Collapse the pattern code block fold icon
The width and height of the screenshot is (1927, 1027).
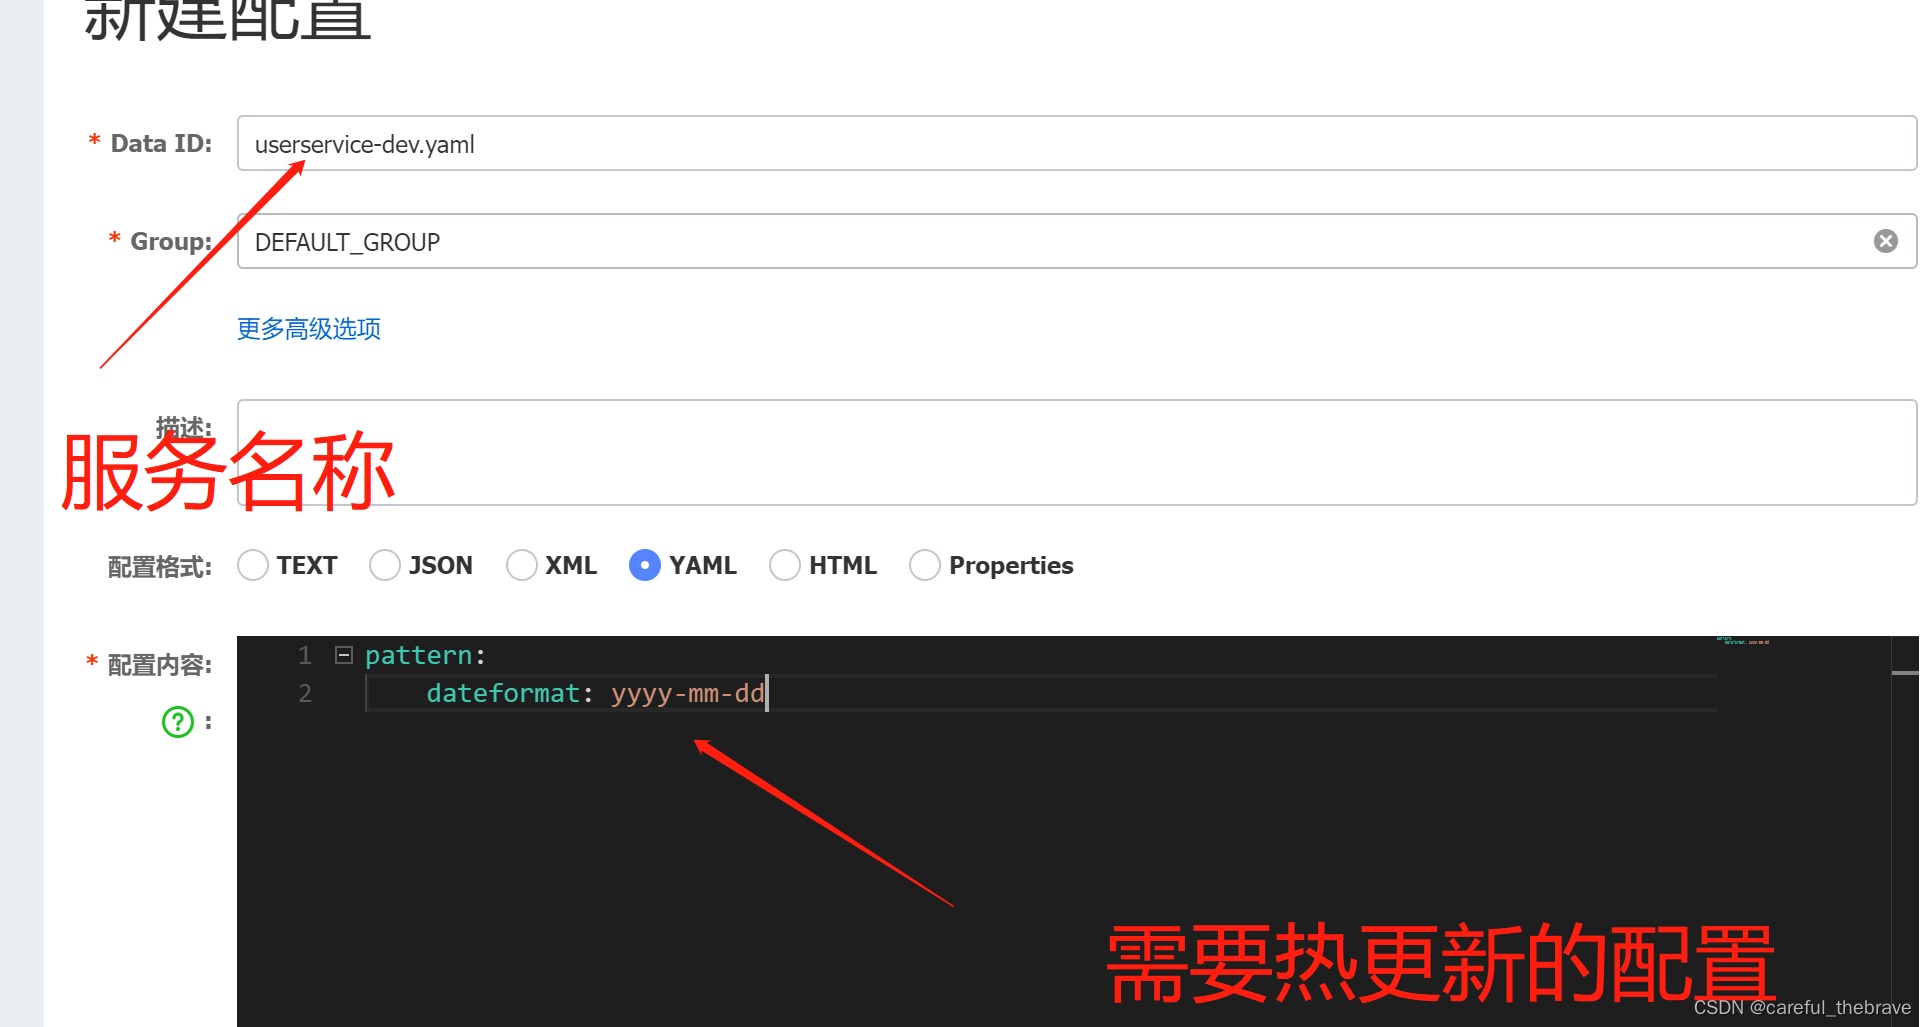(x=343, y=654)
